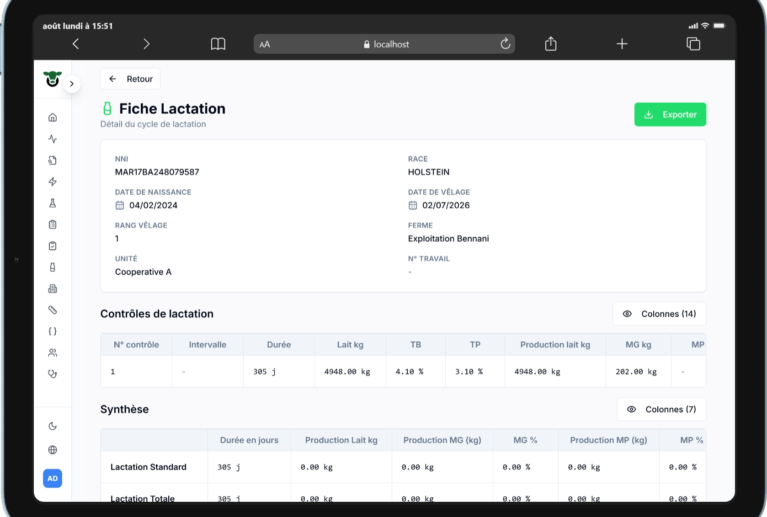The width and height of the screenshot is (767, 517).
Task: Click the cow head logo in sidebar
Action: click(x=52, y=79)
